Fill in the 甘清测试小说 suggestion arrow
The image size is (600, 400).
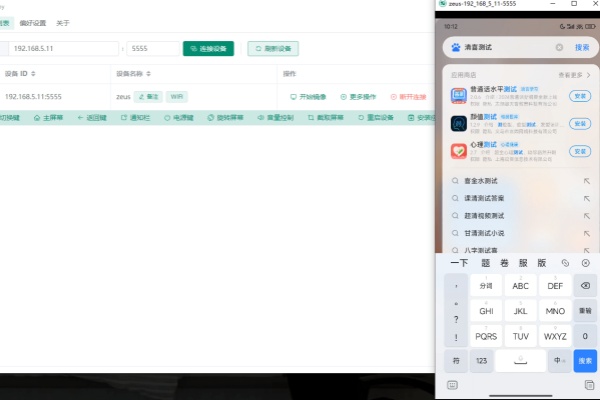[586, 232]
